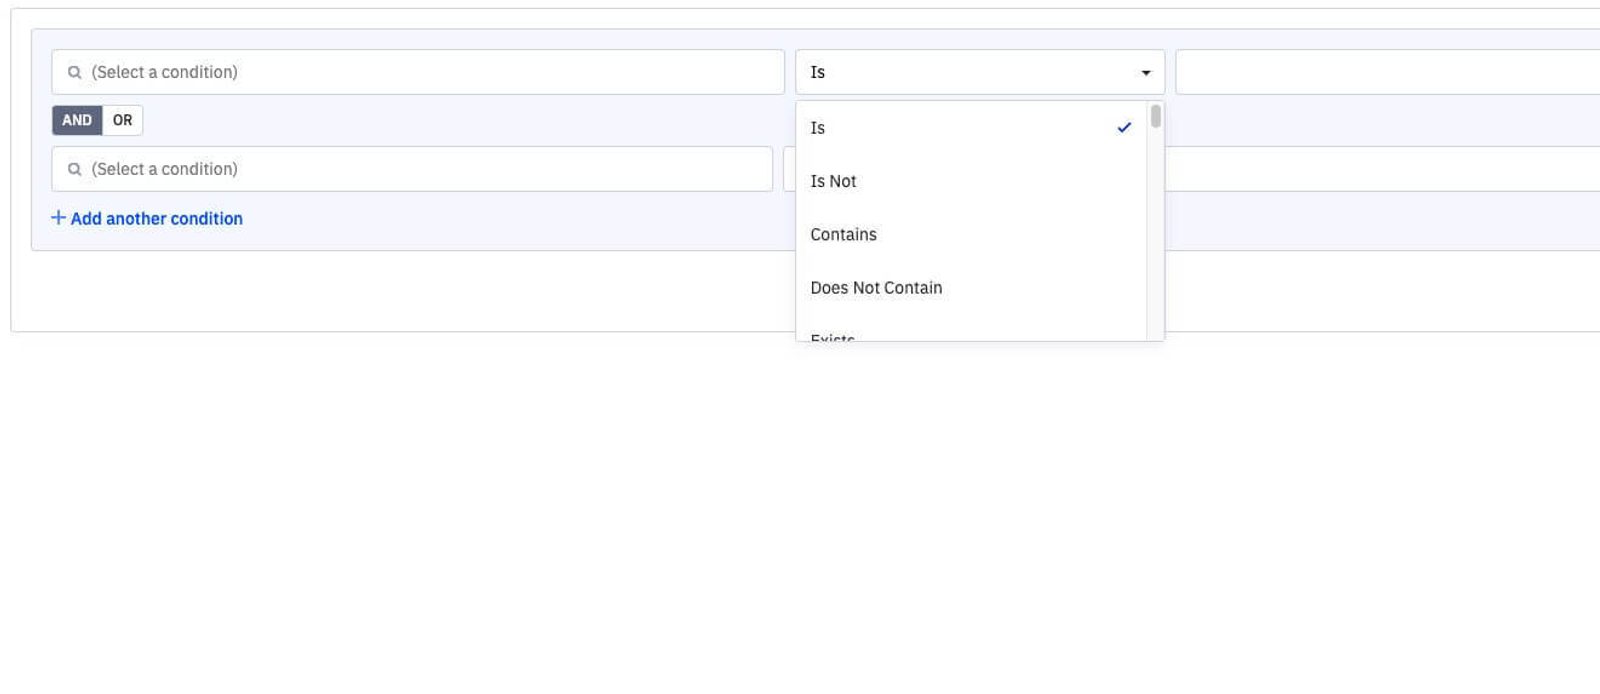Click the caret arrow on the Is operator box
The height and width of the screenshot is (694, 1600).
click(x=1146, y=72)
